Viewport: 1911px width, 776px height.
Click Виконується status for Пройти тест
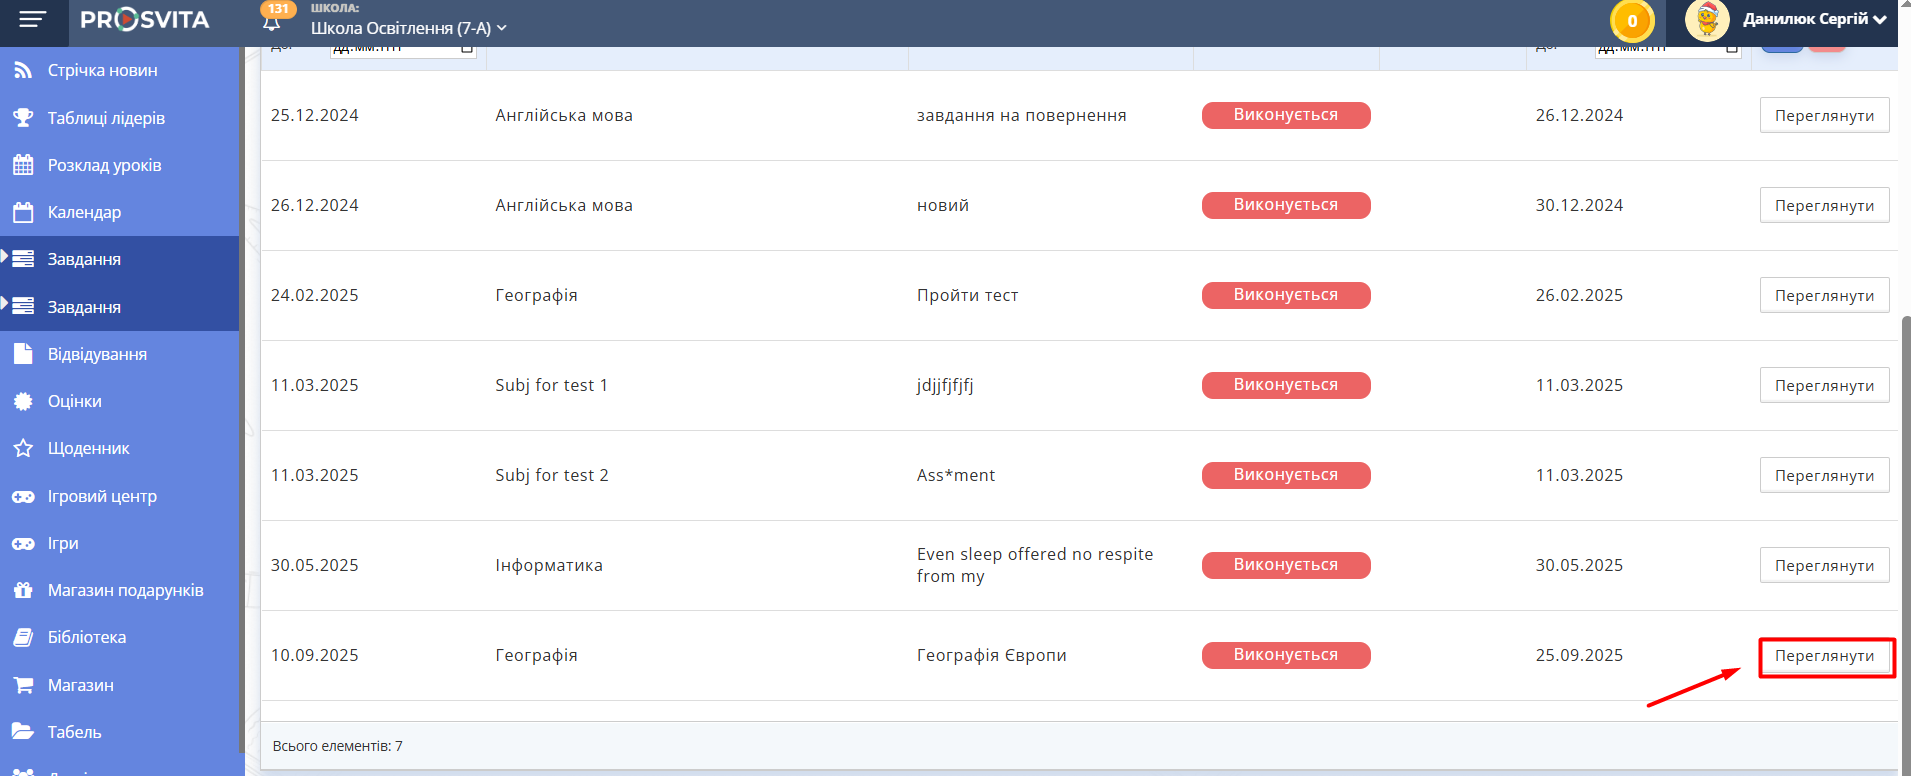pos(1285,295)
